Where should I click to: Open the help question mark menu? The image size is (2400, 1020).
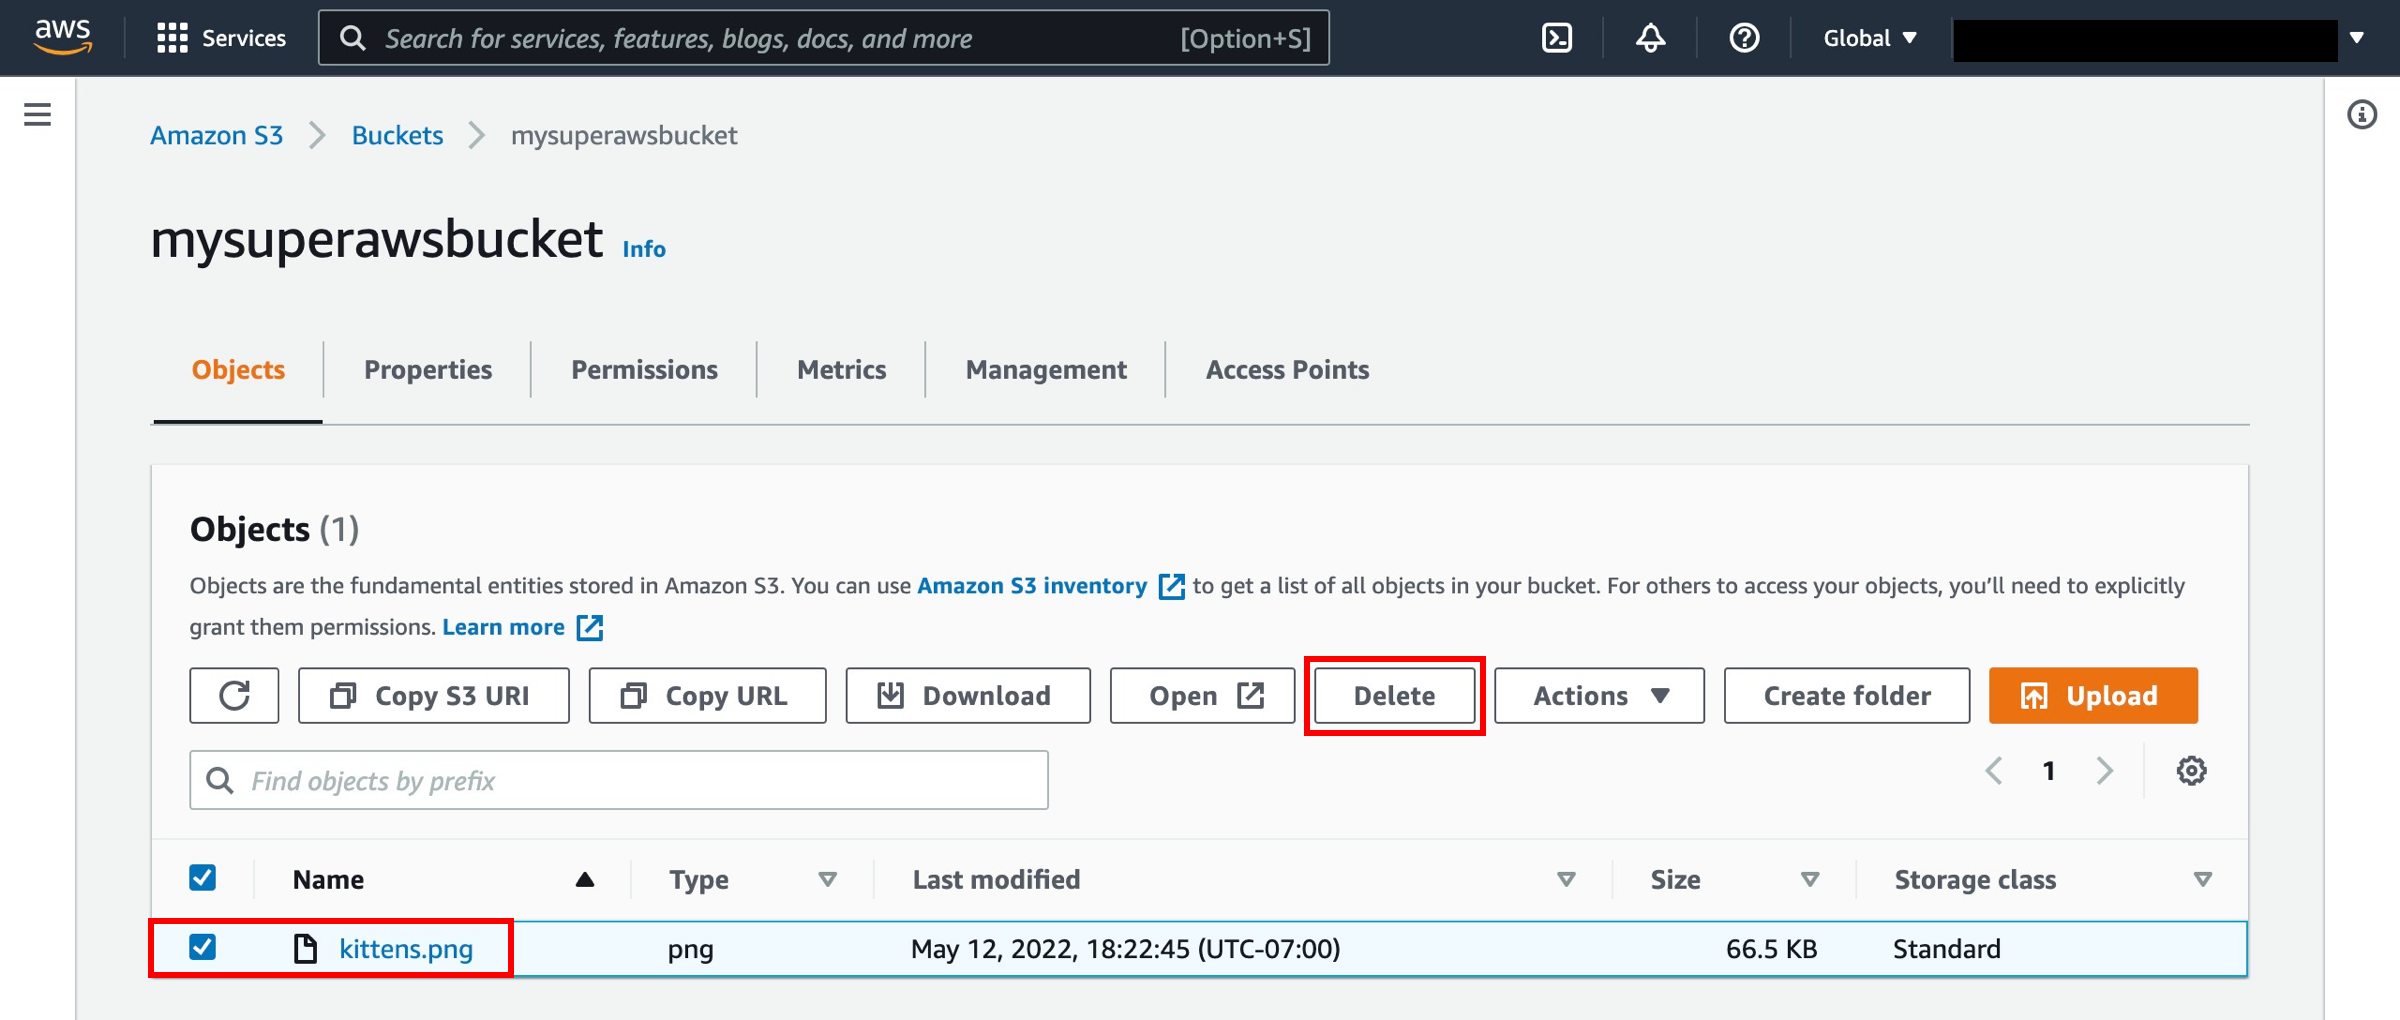[1744, 38]
